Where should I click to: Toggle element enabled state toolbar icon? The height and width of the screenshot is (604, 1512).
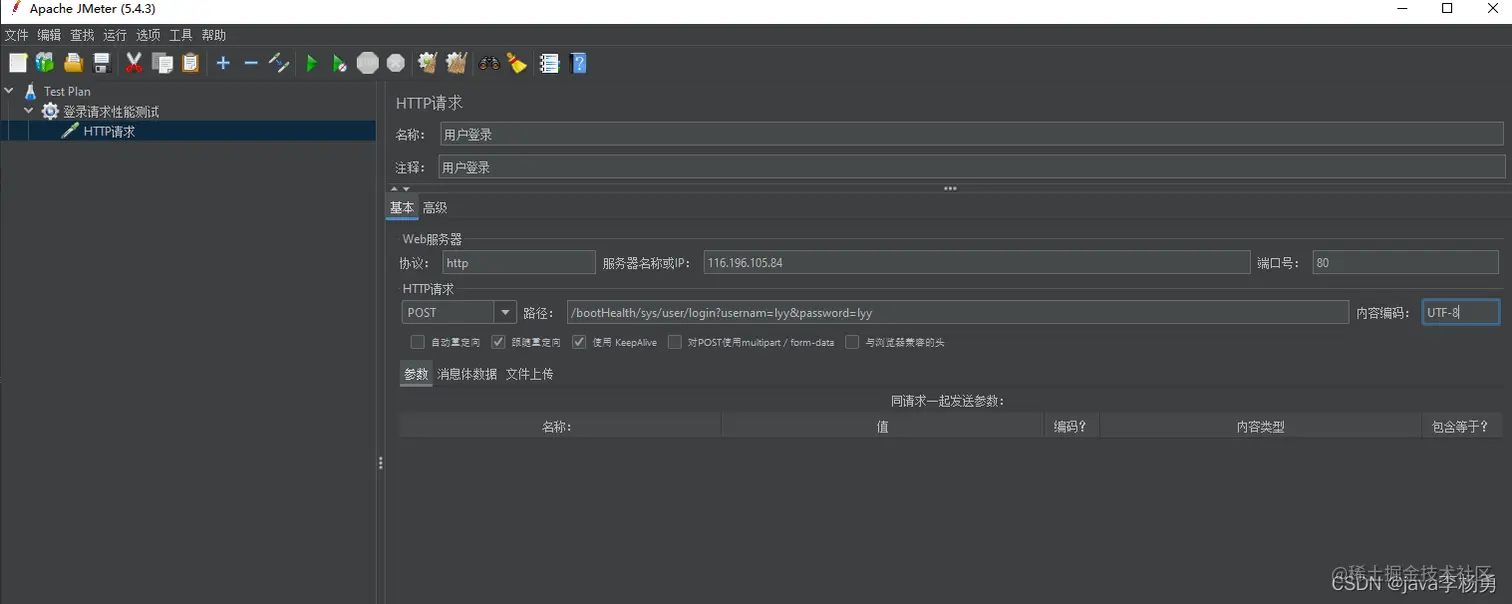pos(279,63)
